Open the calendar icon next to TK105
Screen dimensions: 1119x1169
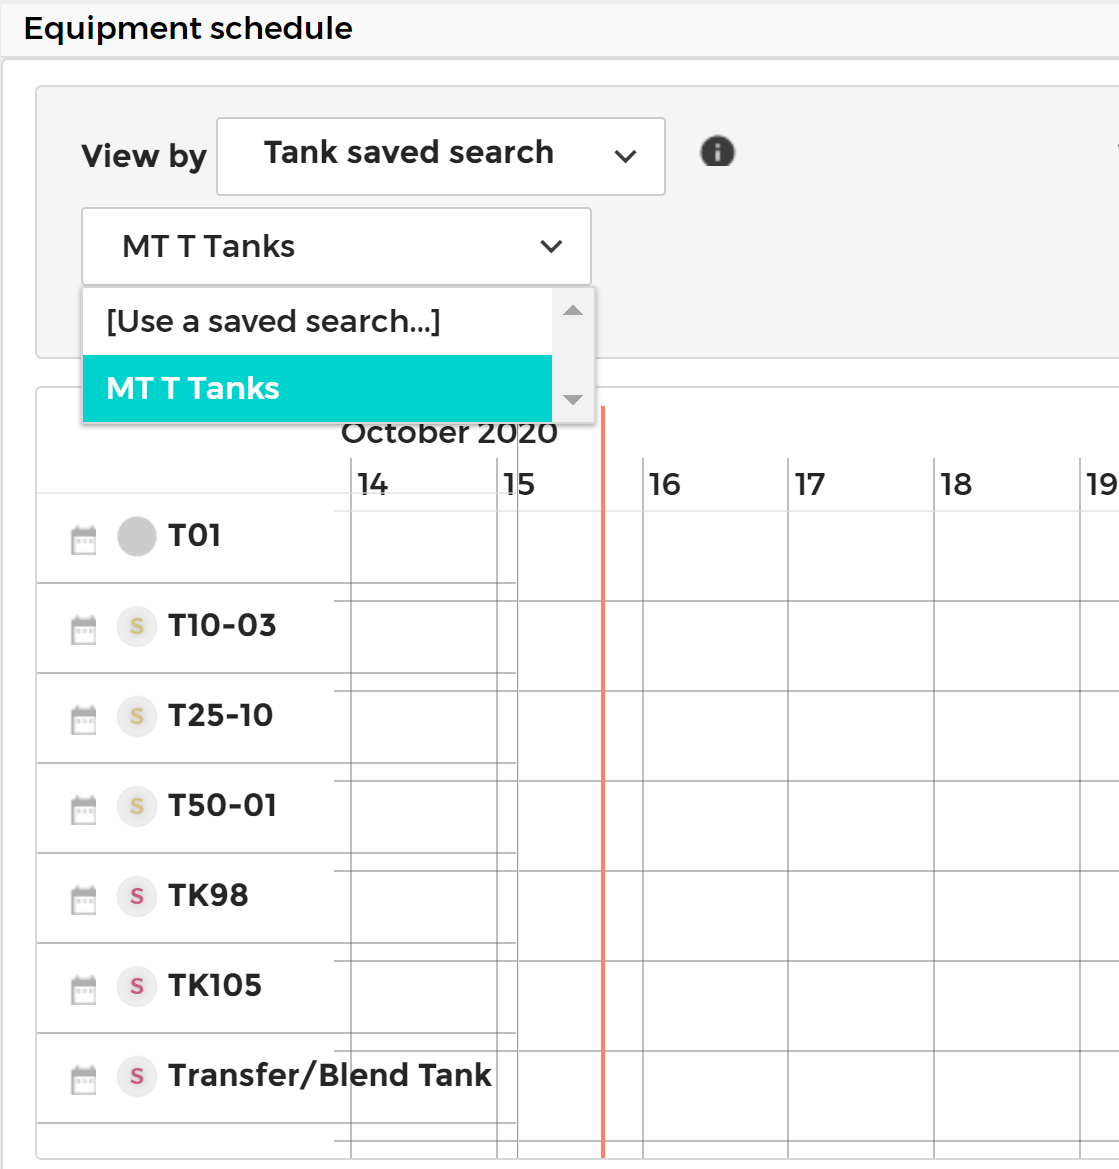(x=83, y=986)
